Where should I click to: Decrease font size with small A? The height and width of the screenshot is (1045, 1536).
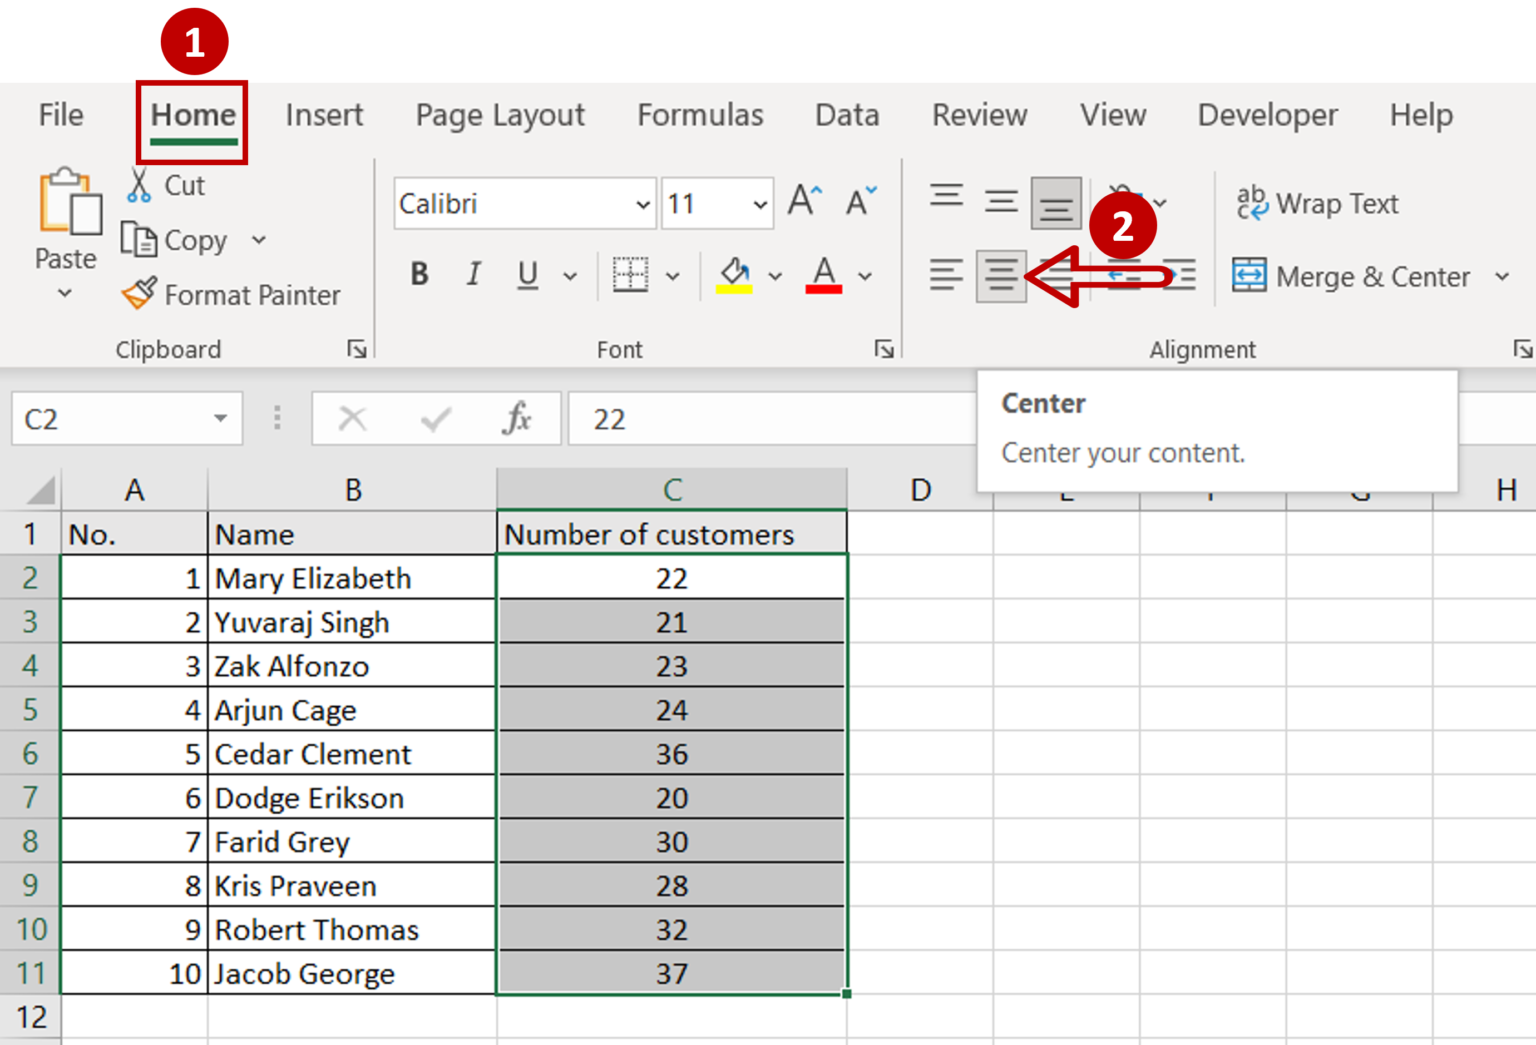(860, 202)
